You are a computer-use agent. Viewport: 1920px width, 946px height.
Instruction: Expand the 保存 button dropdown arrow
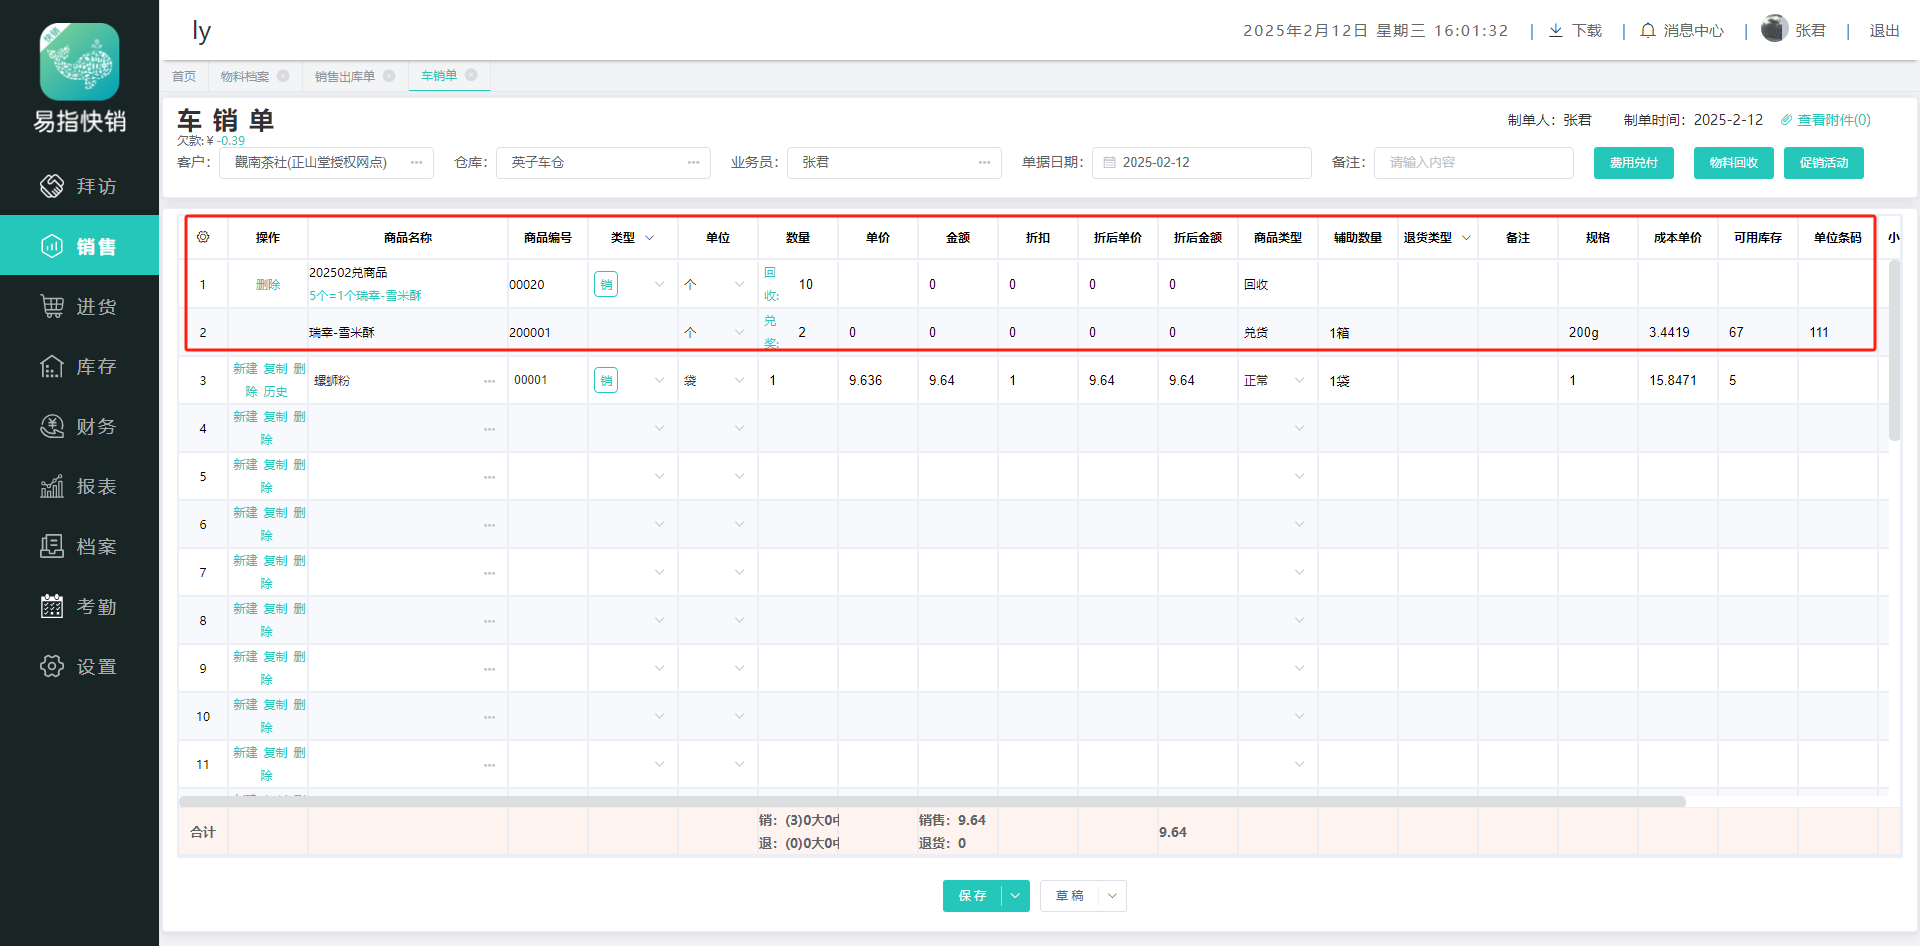(1015, 896)
